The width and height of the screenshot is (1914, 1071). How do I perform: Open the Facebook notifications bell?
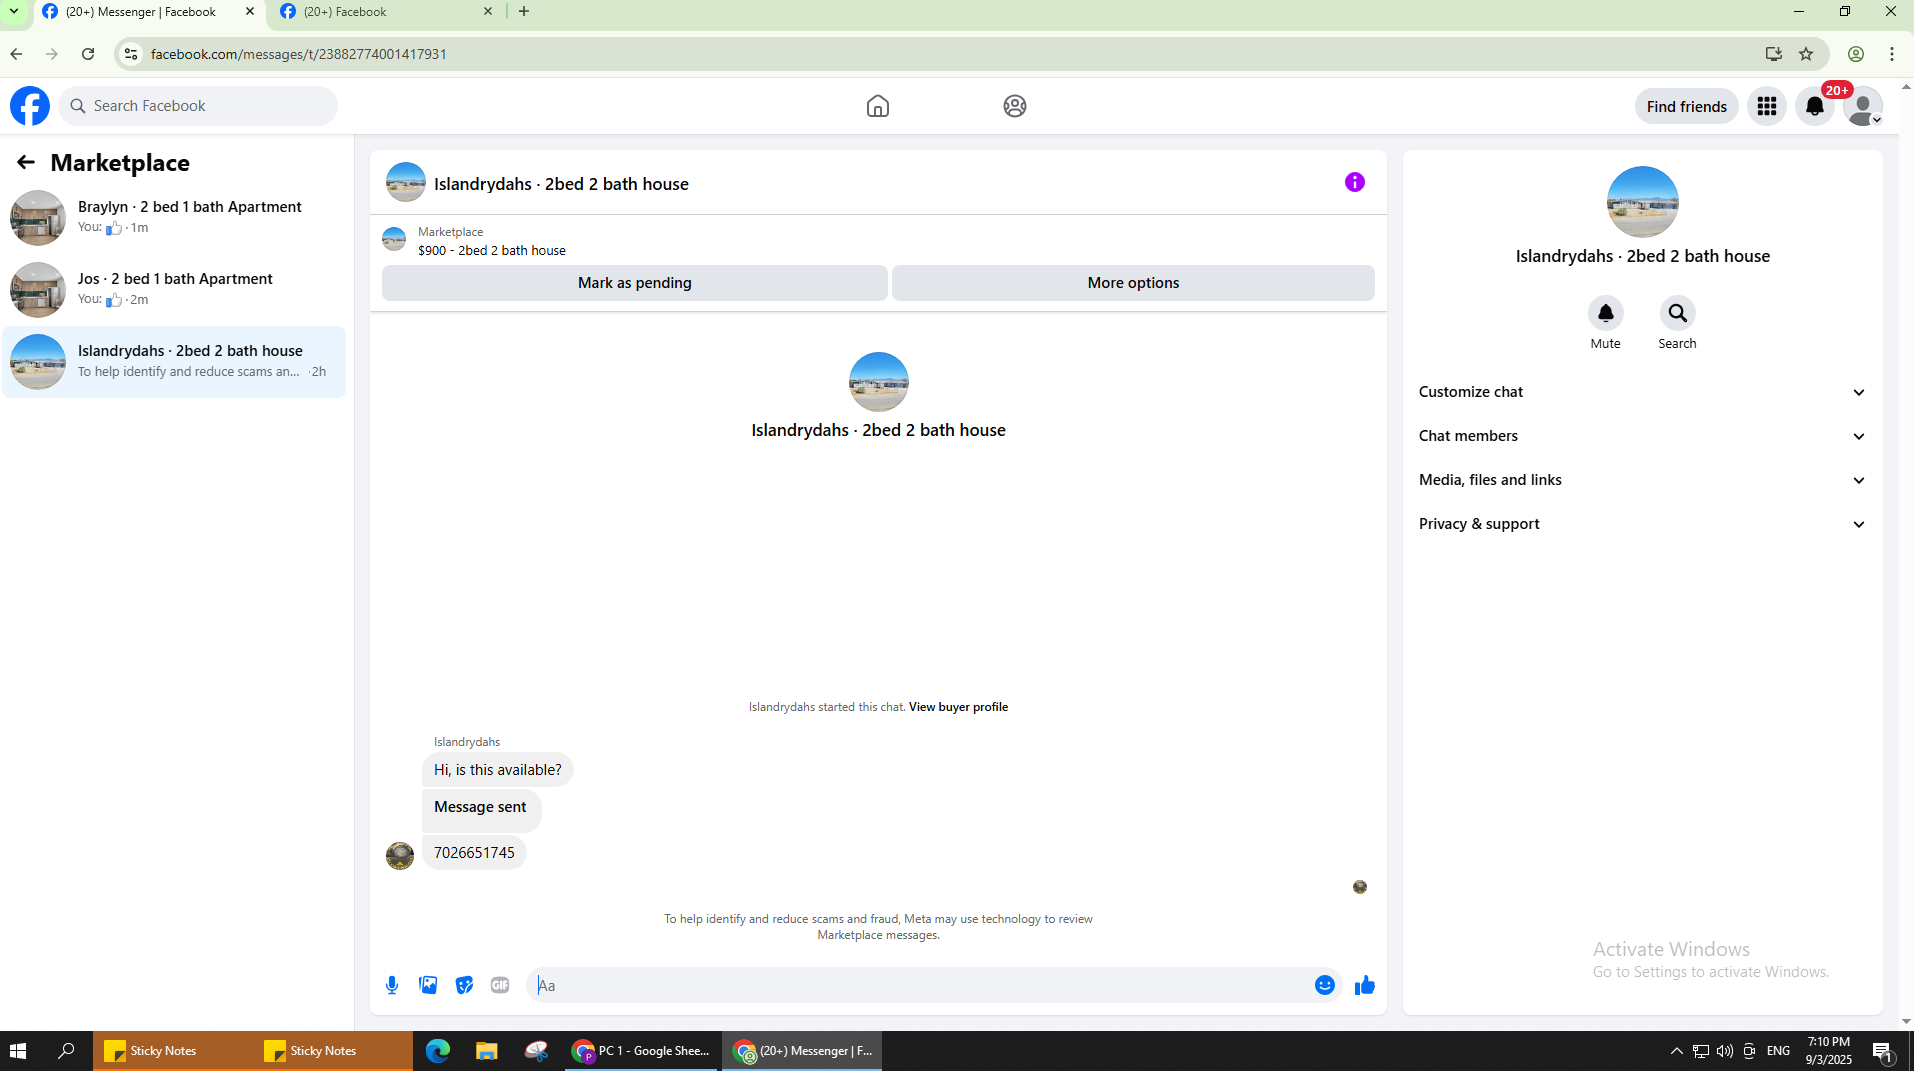1815,106
